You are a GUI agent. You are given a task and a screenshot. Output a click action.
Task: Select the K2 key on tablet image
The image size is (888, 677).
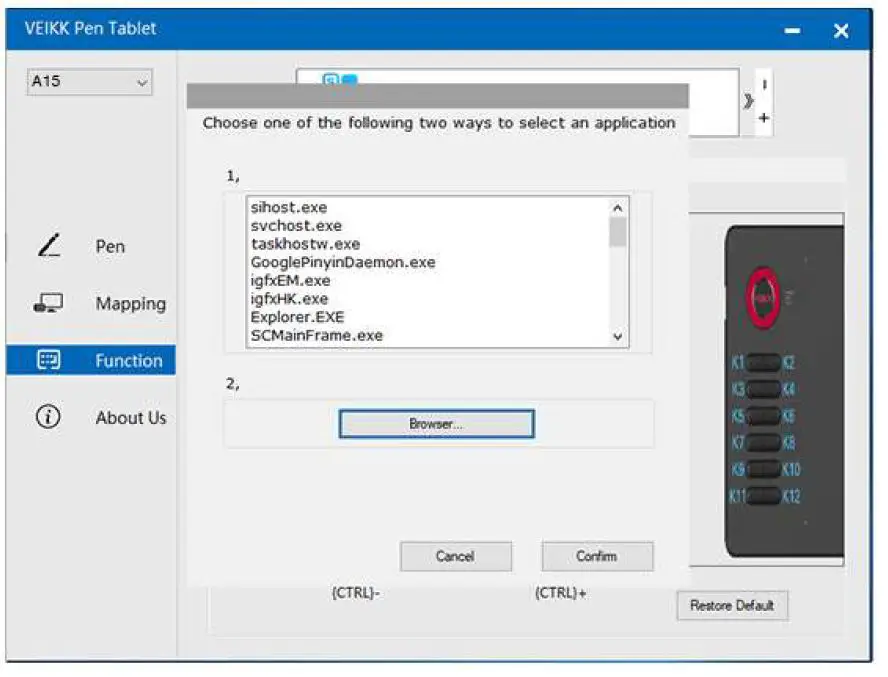[789, 363]
